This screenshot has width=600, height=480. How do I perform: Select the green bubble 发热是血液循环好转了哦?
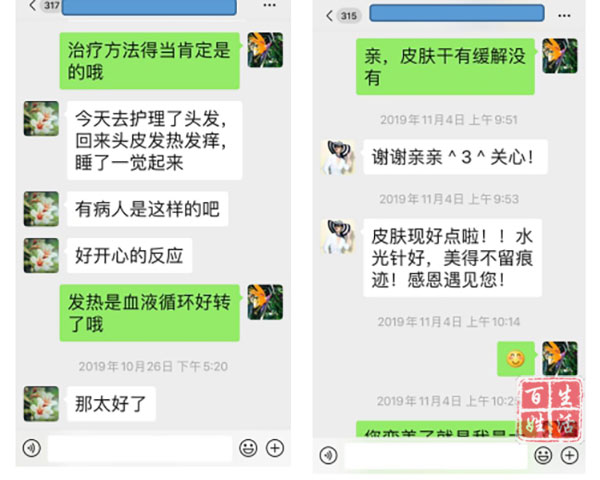click(x=150, y=313)
